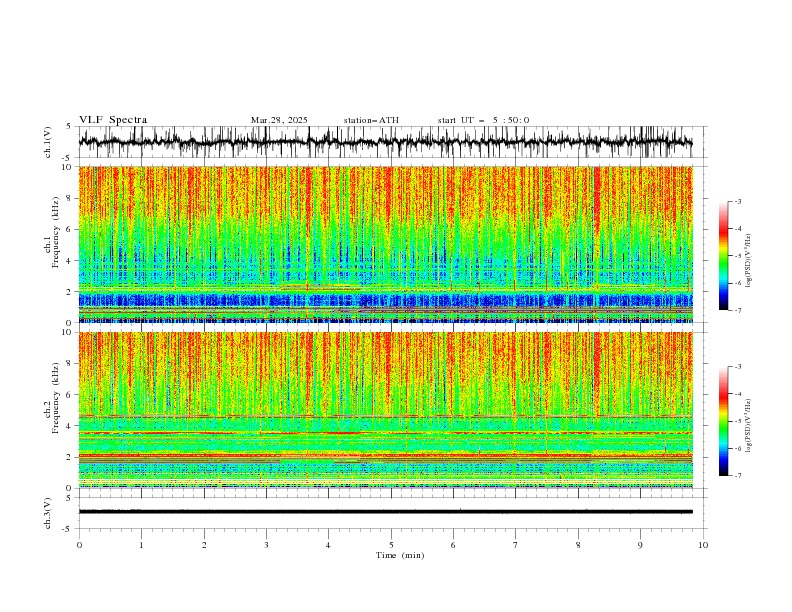Select the "start UT = 5 :50: 0" text
Screen dimensions: 792x612
[x=483, y=120]
